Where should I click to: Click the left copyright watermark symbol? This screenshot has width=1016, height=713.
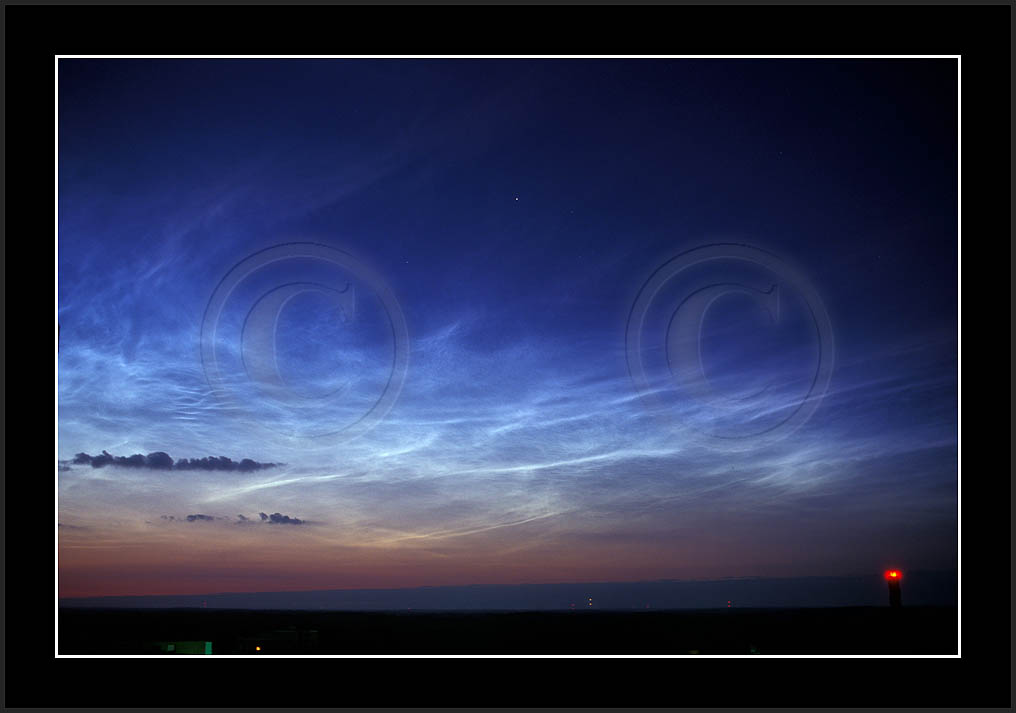coord(304,338)
